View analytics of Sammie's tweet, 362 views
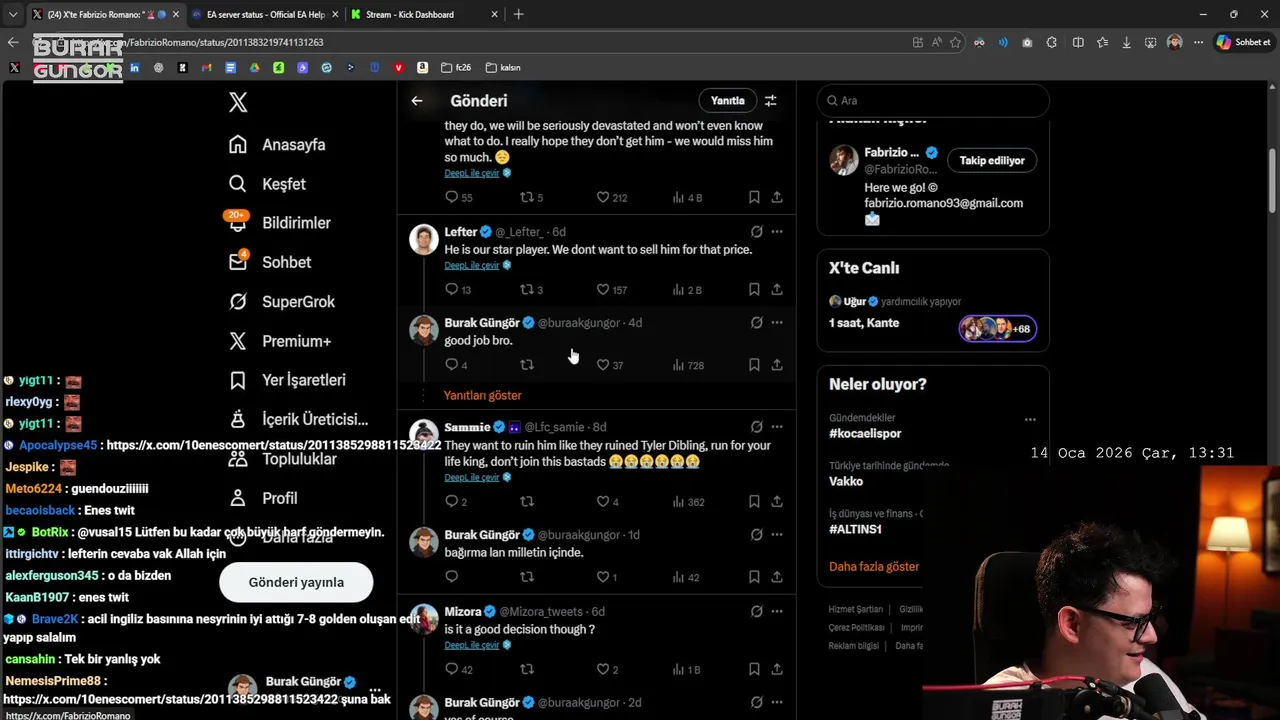Image resolution: width=1280 pixels, height=720 pixels. (688, 501)
